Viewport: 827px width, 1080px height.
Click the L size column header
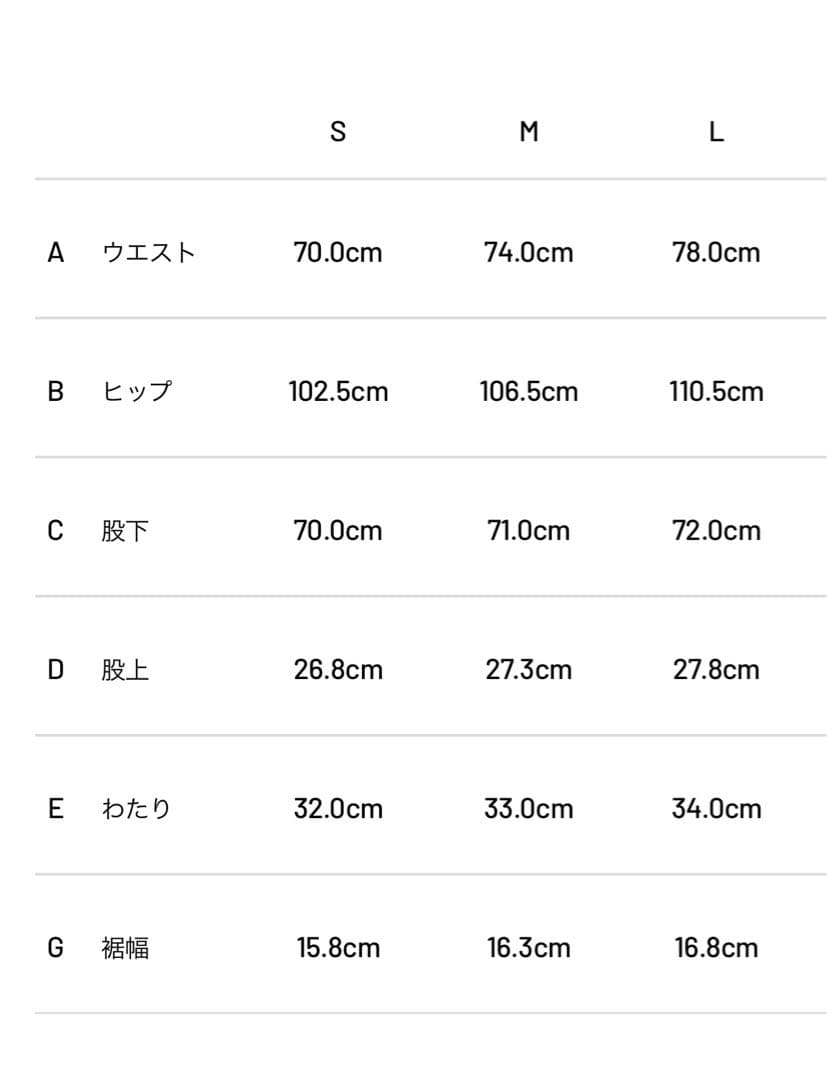point(716,131)
